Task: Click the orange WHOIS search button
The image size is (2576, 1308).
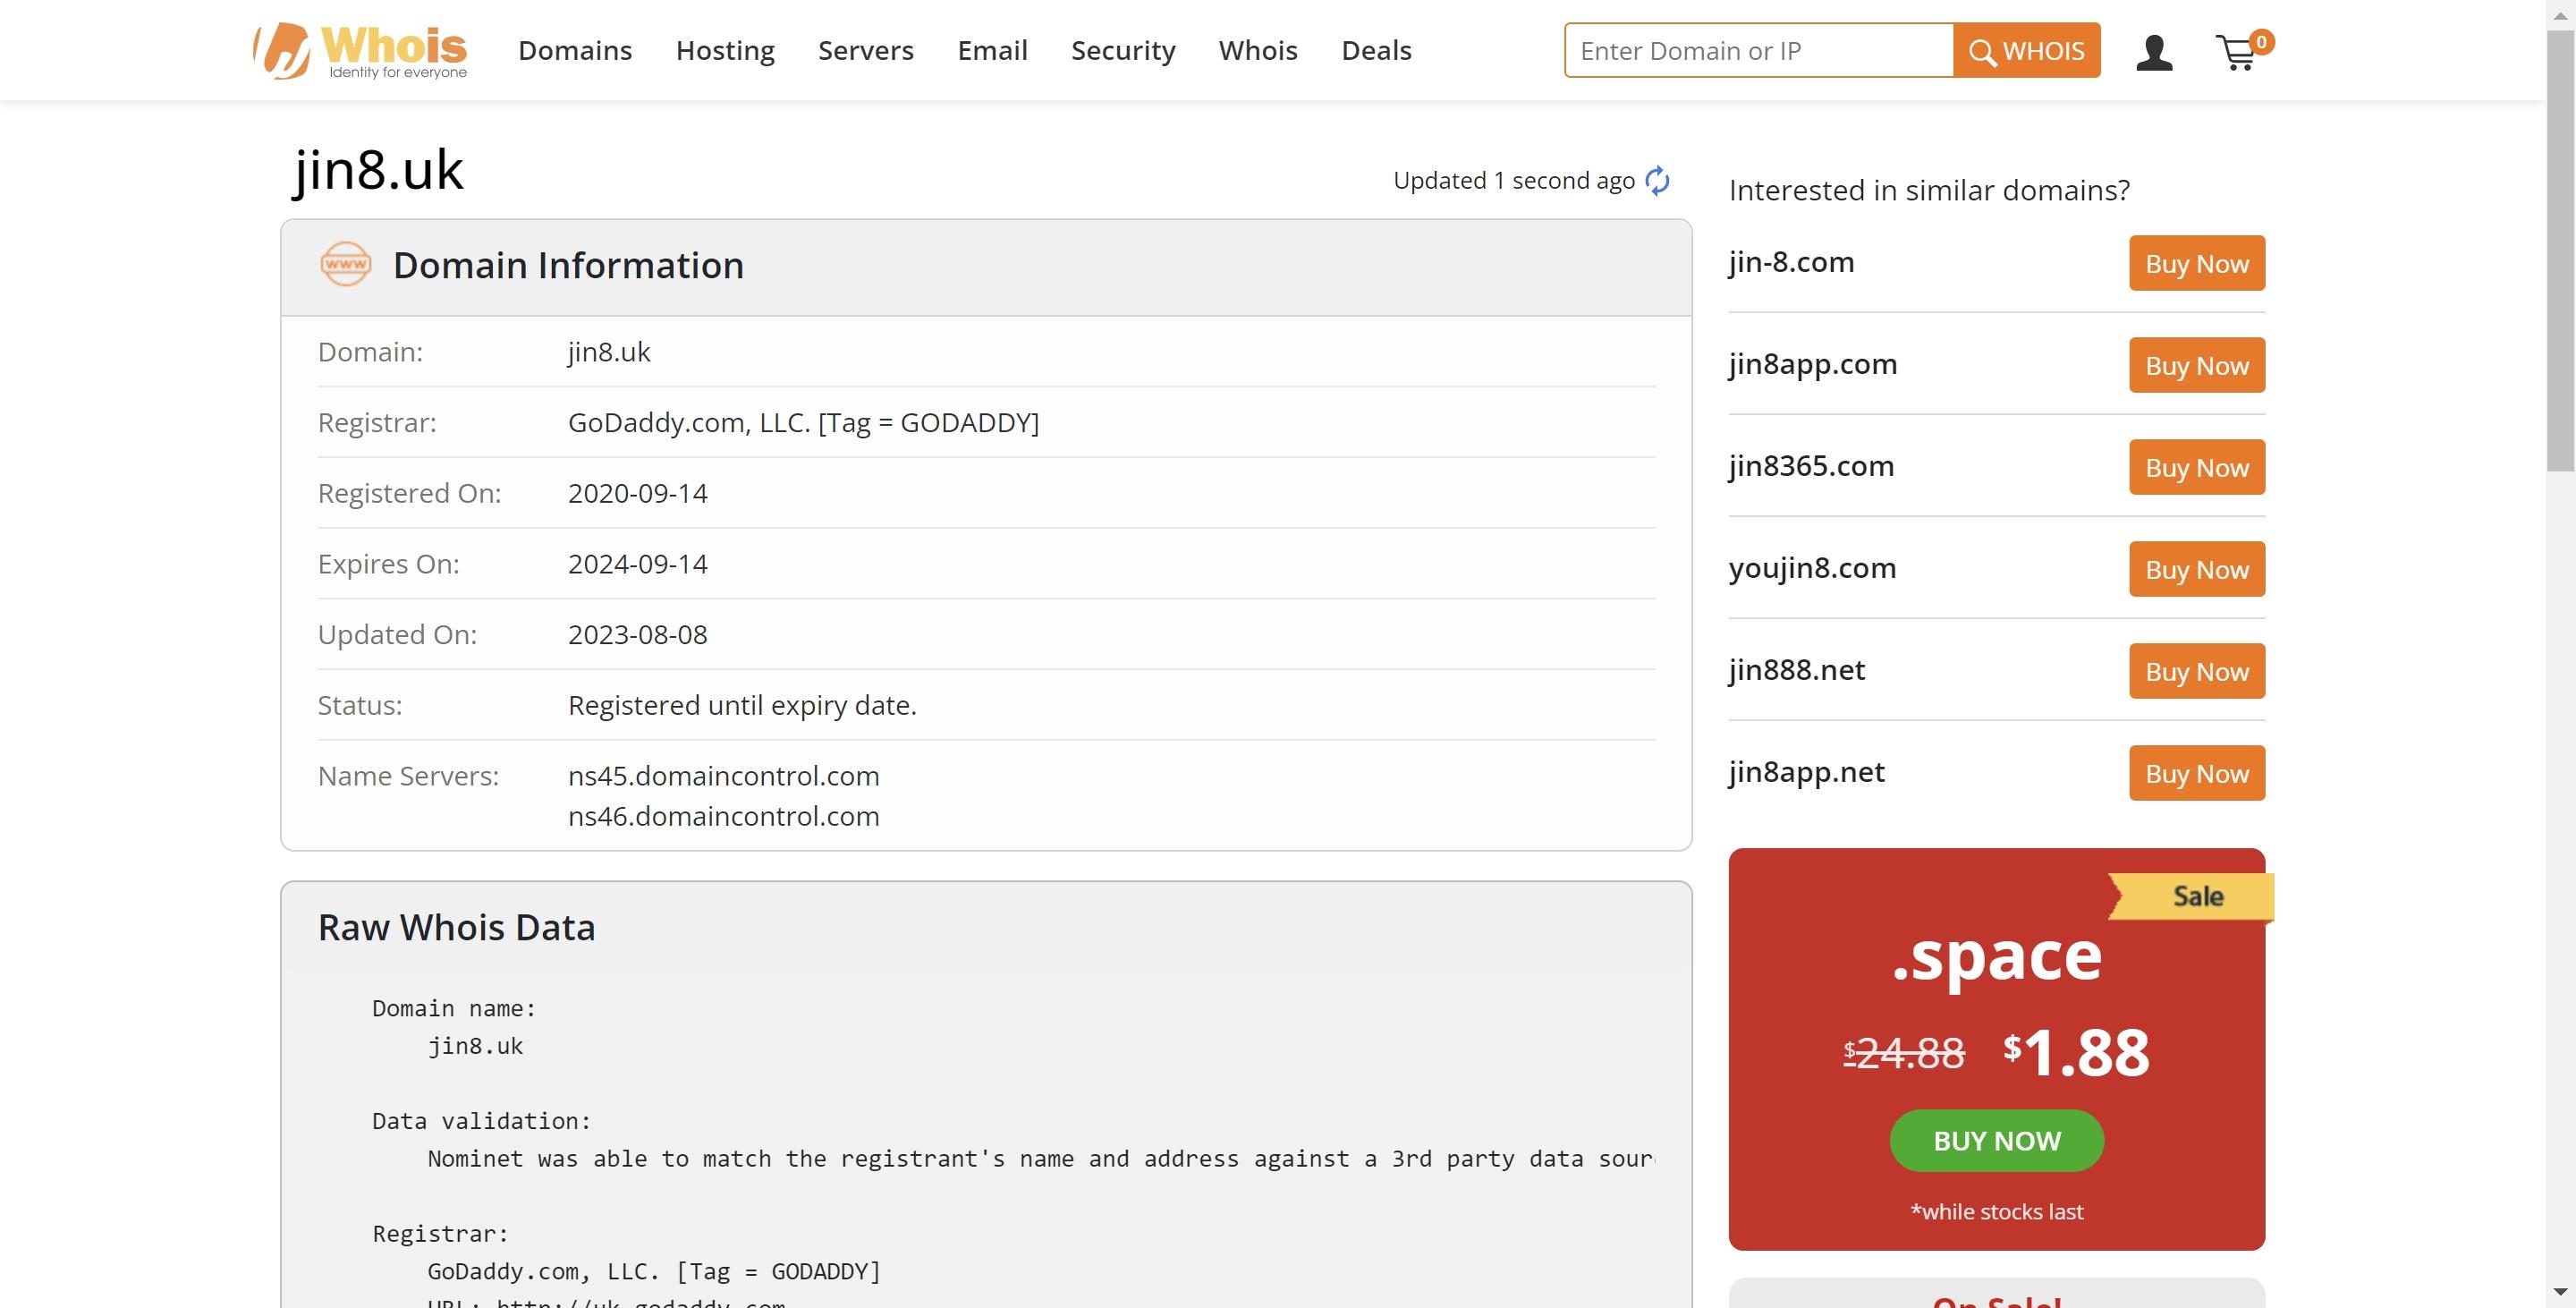Action: (x=2027, y=50)
